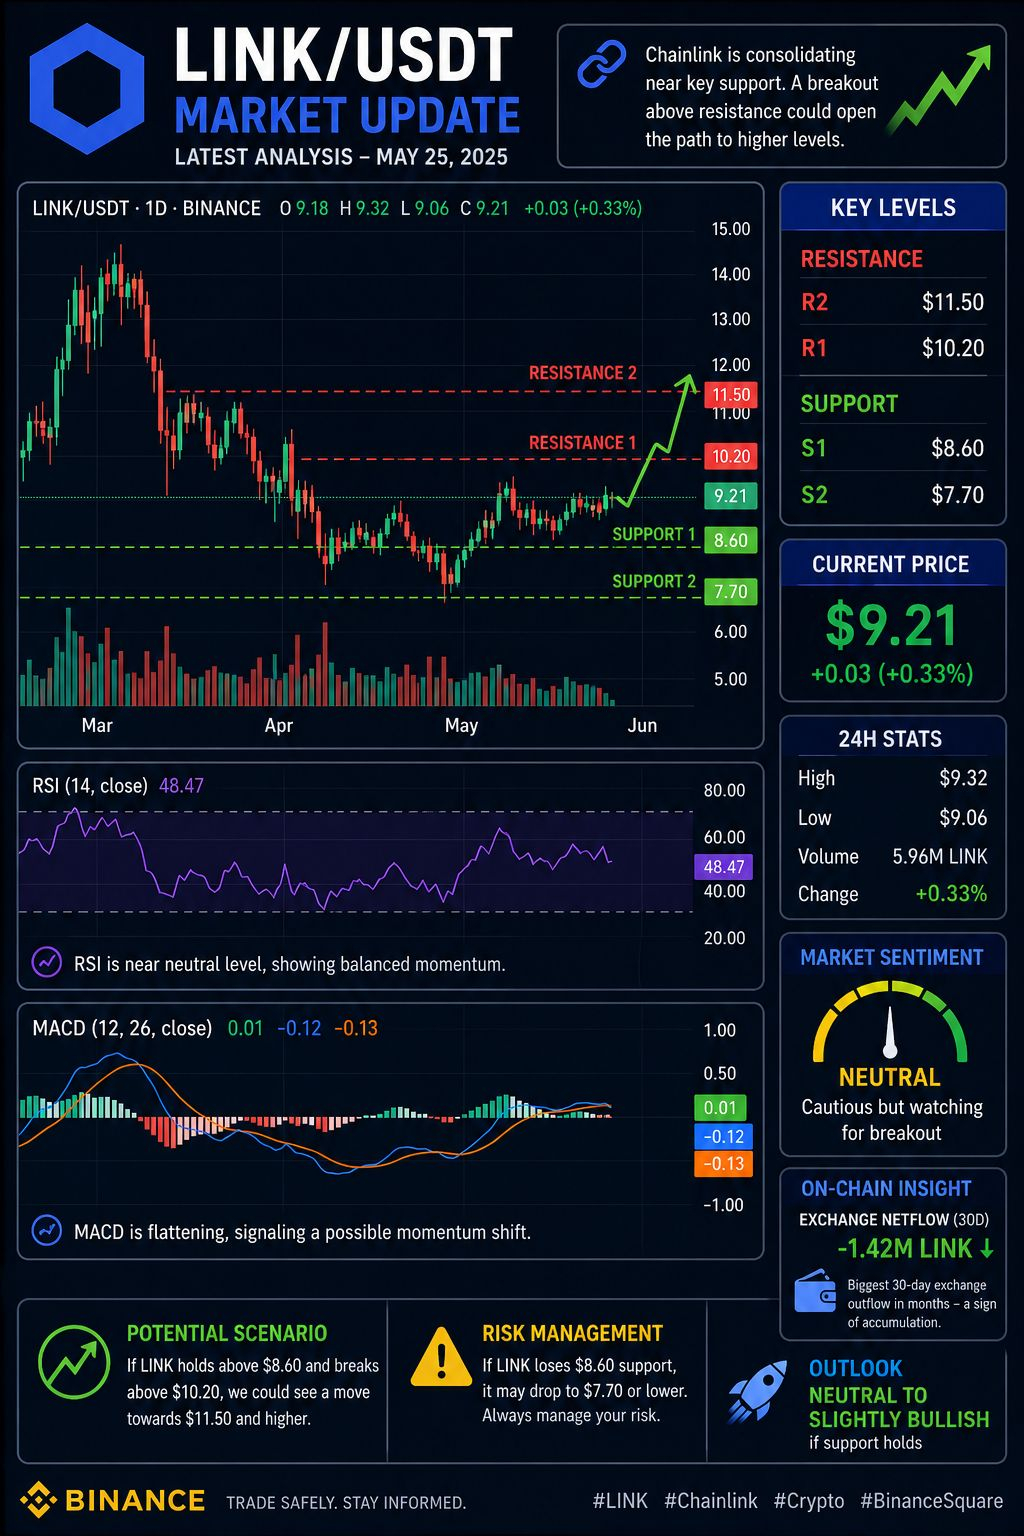Image resolution: width=1024 pixels, height=1536 pixels.
Task: Click the SUPPORT 2 chart label
Action: (x=654, y=581)
